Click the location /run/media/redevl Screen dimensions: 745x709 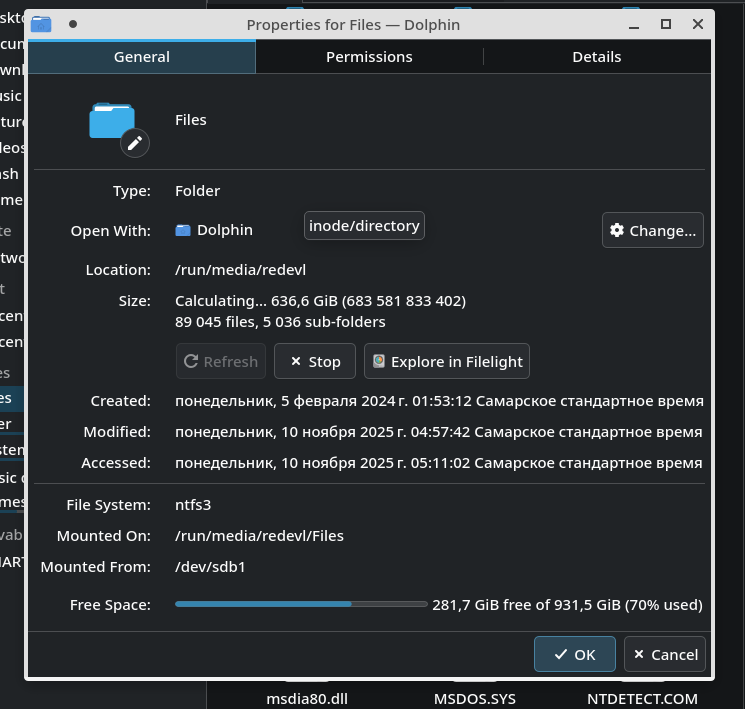240,270
